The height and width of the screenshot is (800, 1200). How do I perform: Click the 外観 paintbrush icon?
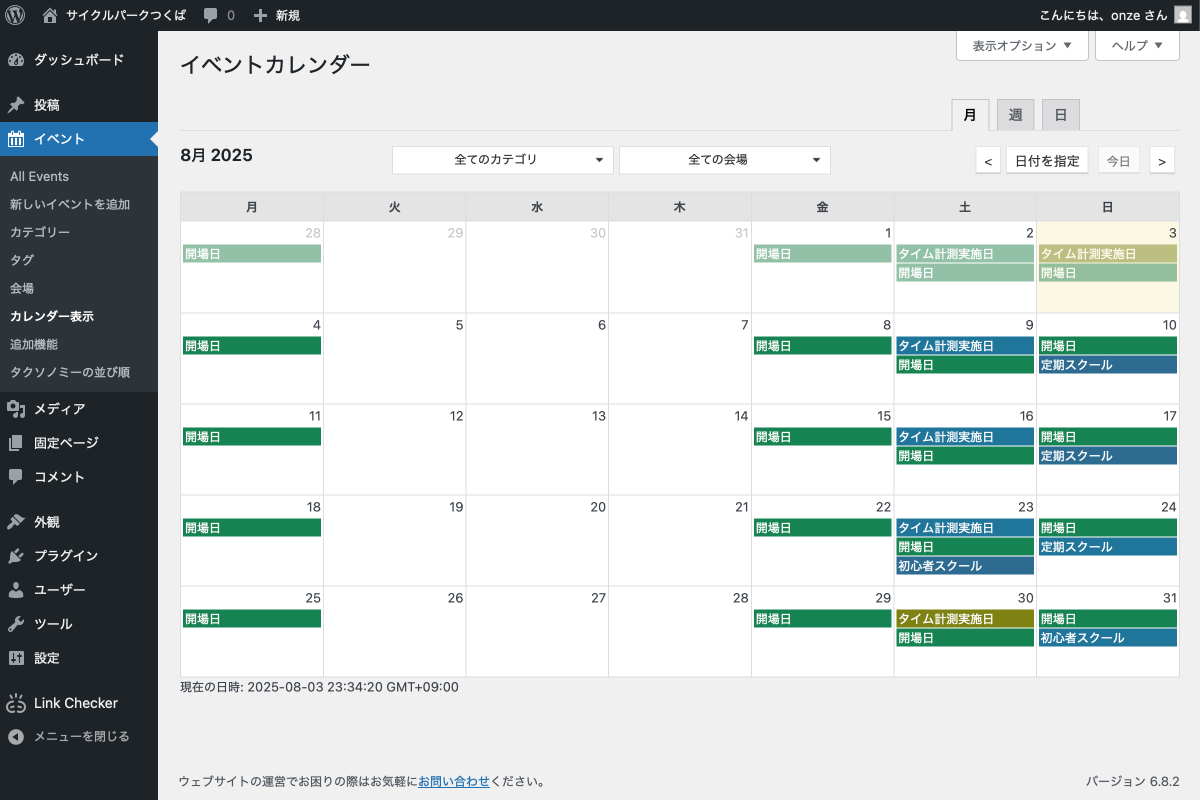tap(16, 521)
